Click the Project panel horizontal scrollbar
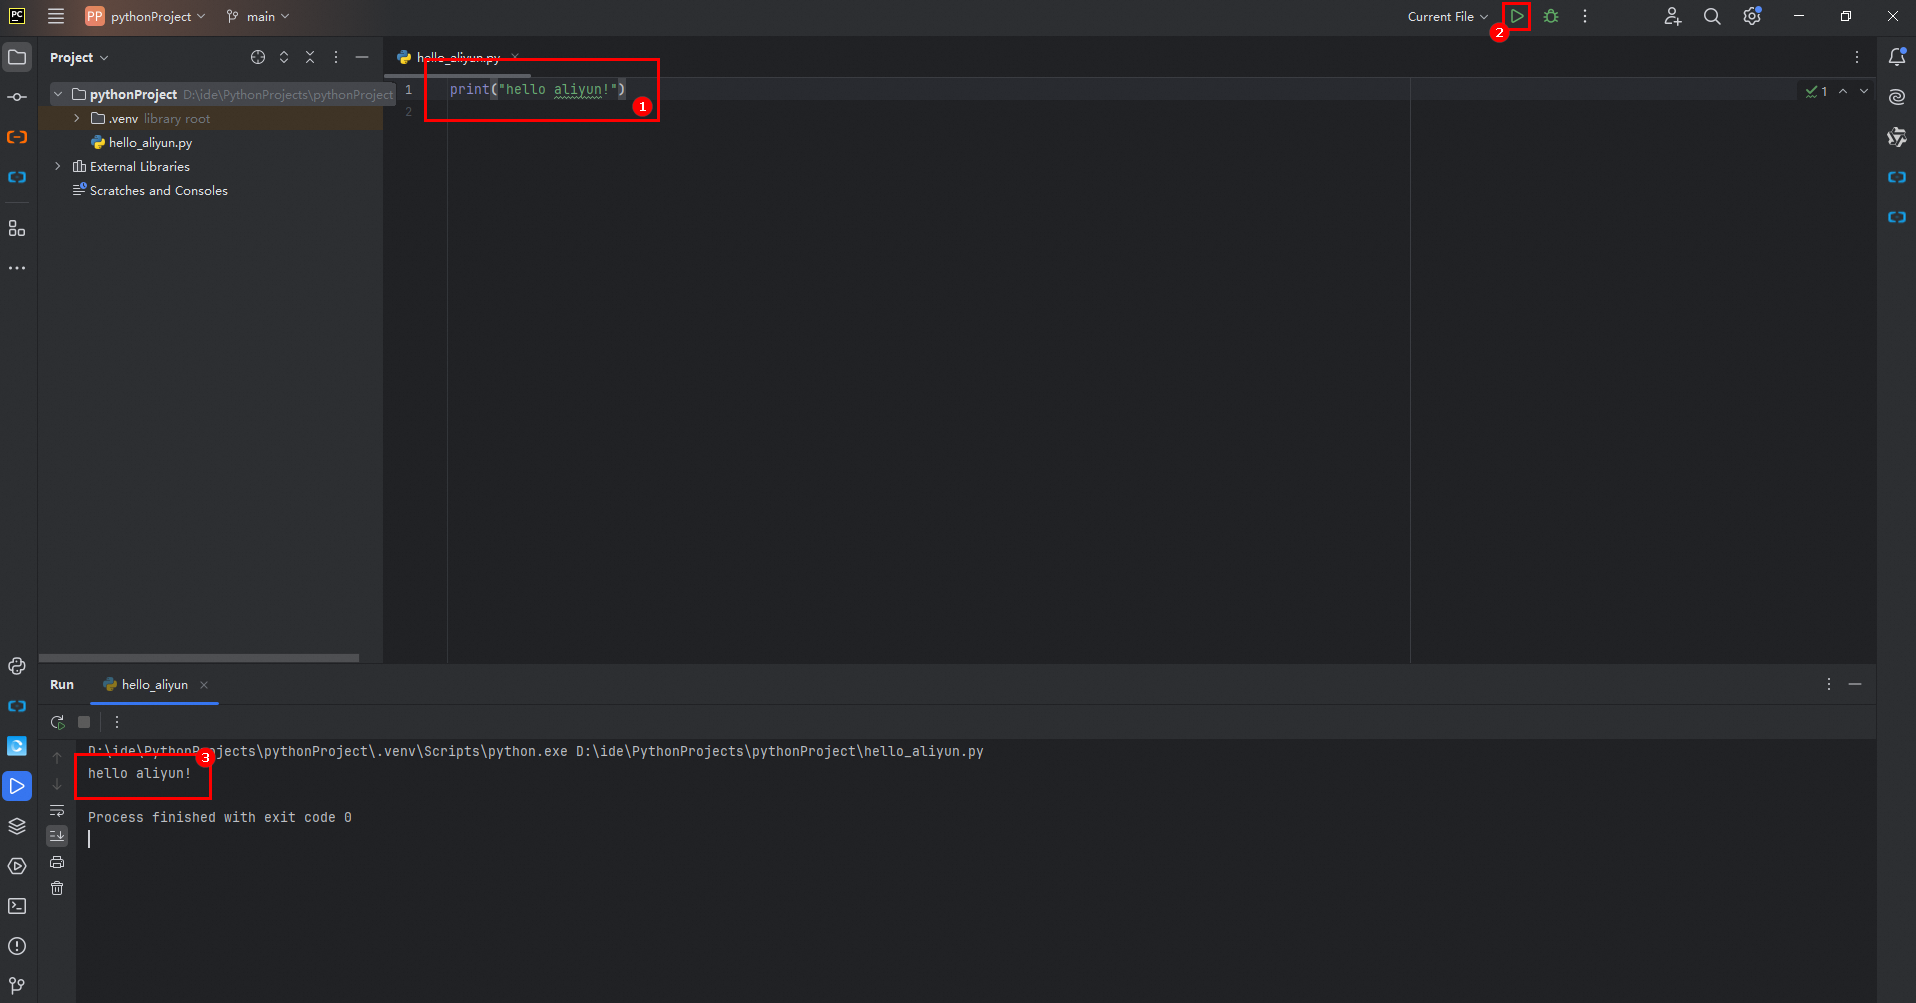 pos(198,658)
